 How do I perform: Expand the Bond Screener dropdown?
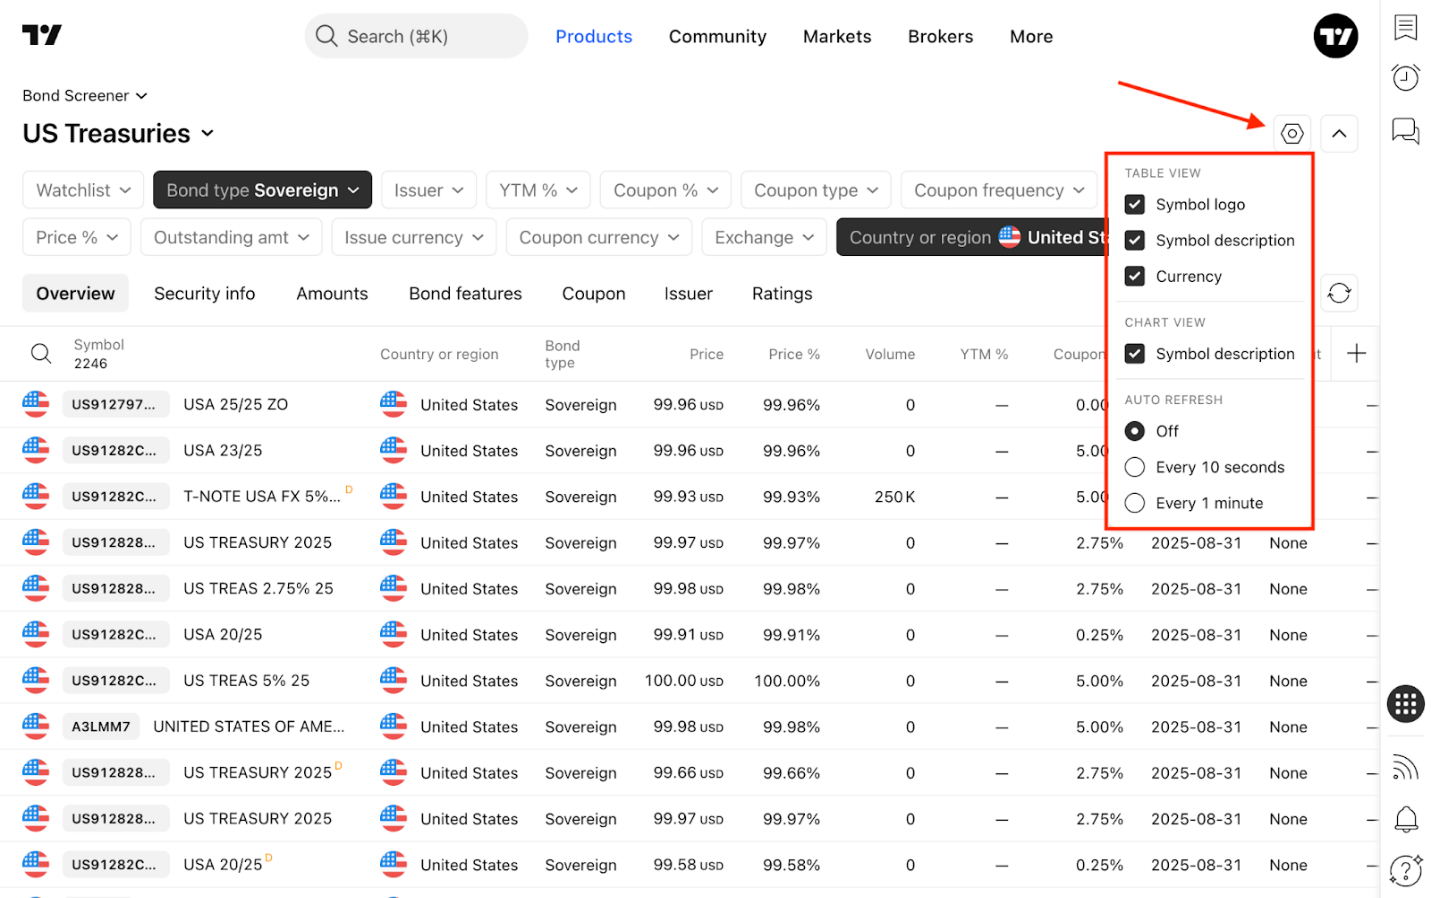[85, 96]
